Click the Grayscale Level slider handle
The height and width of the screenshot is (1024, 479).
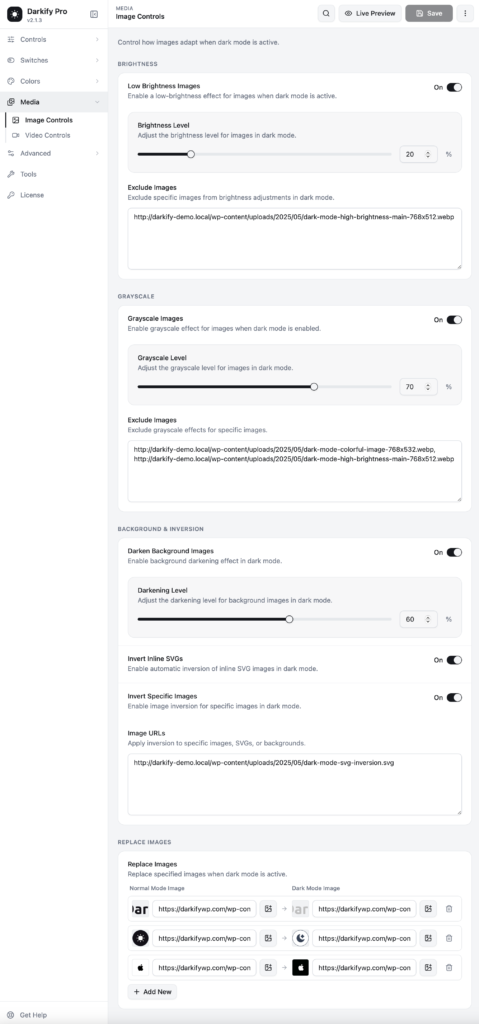click(314, 387)
